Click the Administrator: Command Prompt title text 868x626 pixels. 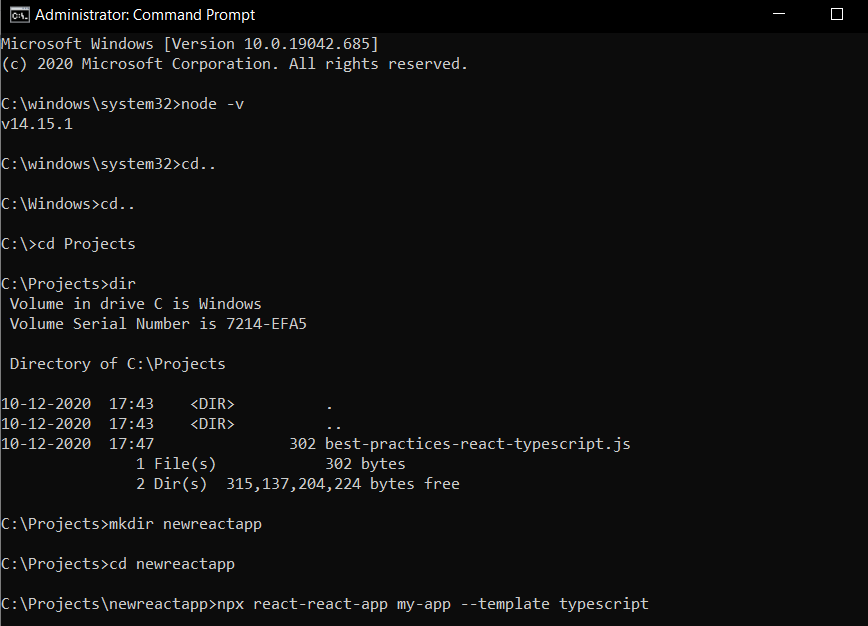point(144,15)
